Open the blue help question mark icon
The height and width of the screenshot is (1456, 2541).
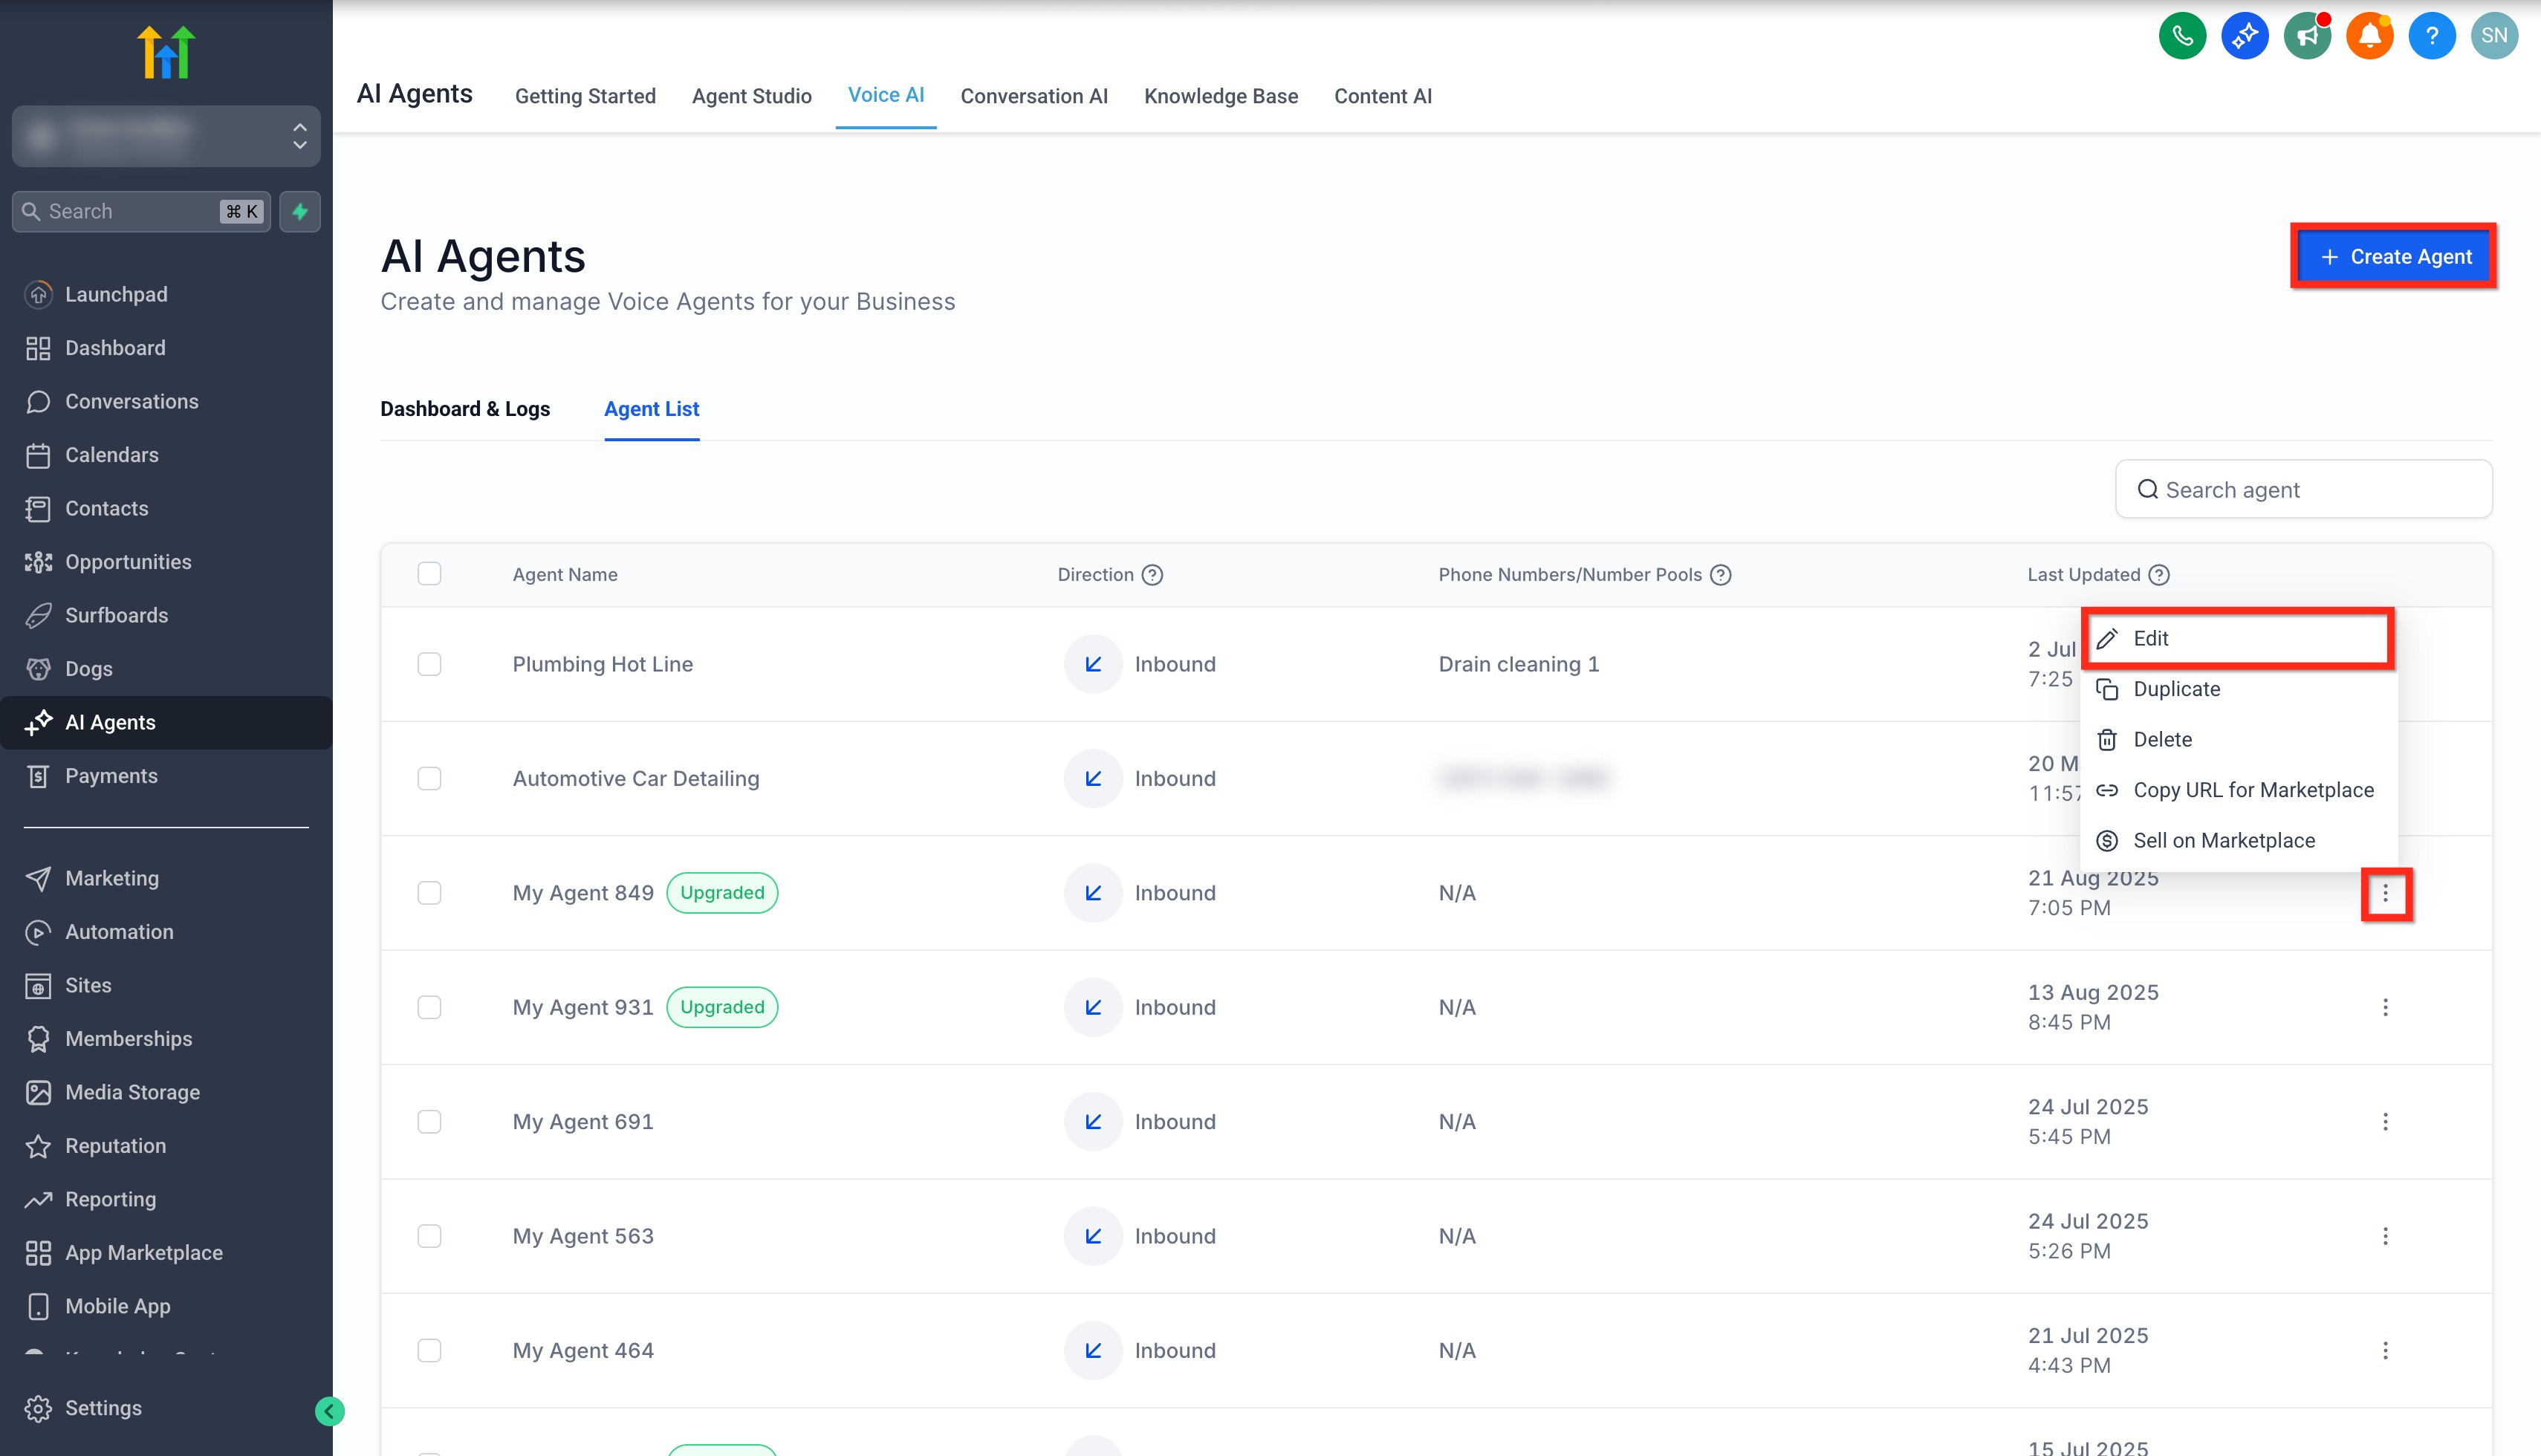click(x=2431, y=37)
